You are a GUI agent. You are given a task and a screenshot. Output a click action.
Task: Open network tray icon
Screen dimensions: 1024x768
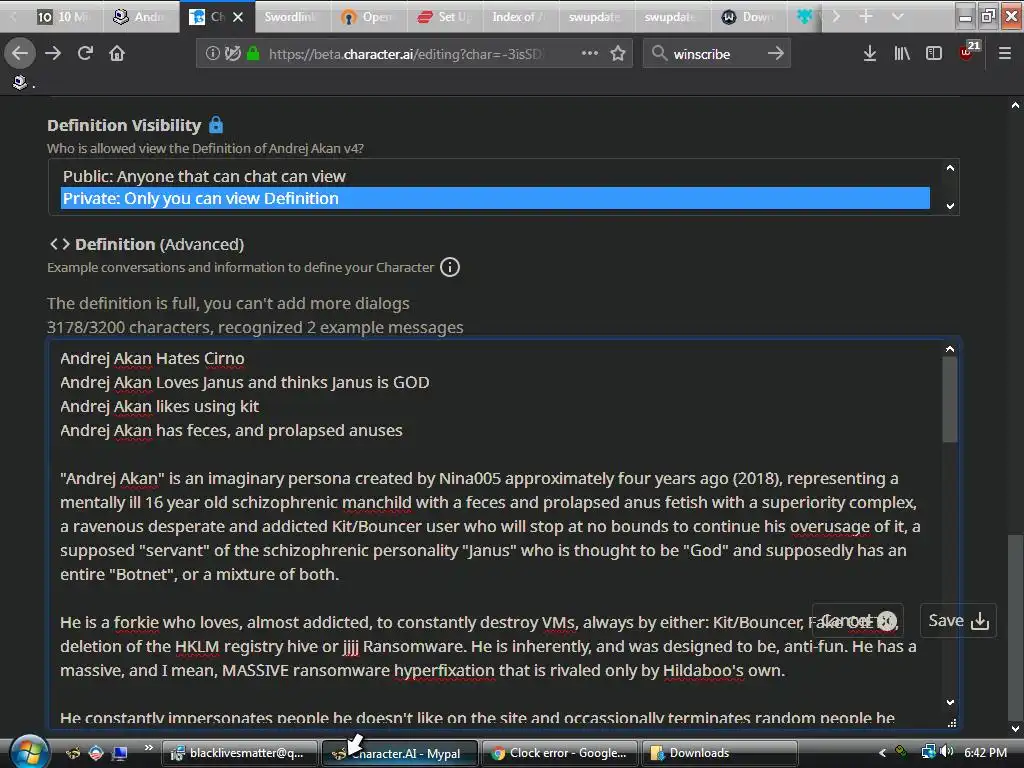[928, 752]
